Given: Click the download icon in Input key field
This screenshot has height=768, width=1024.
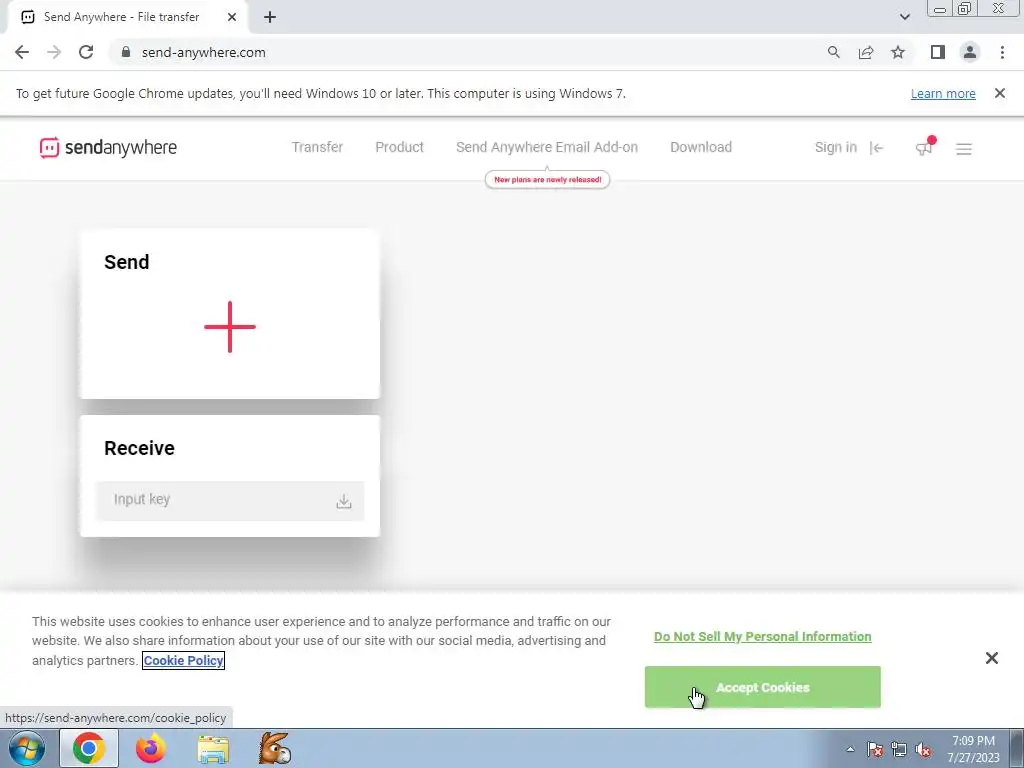Looking at the screenshot, I should pyautogui.click(x=344, y=501).
